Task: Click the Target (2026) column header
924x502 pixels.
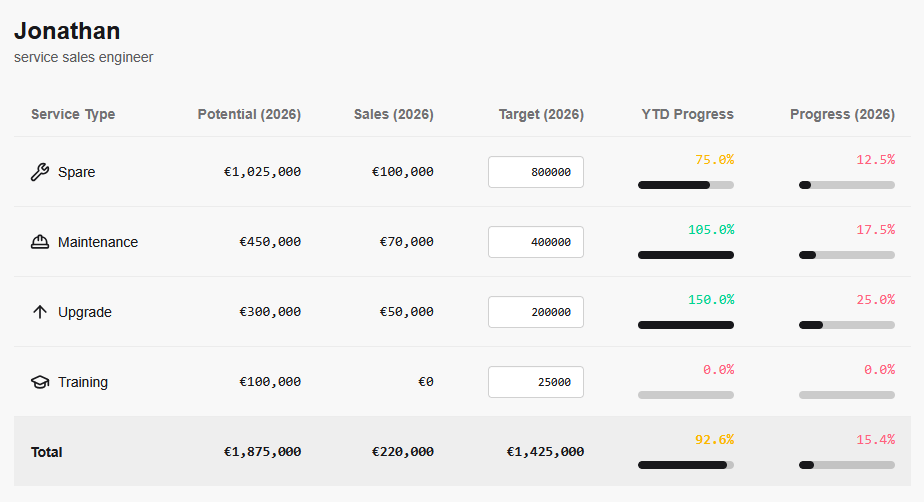Action: (541, 114)
